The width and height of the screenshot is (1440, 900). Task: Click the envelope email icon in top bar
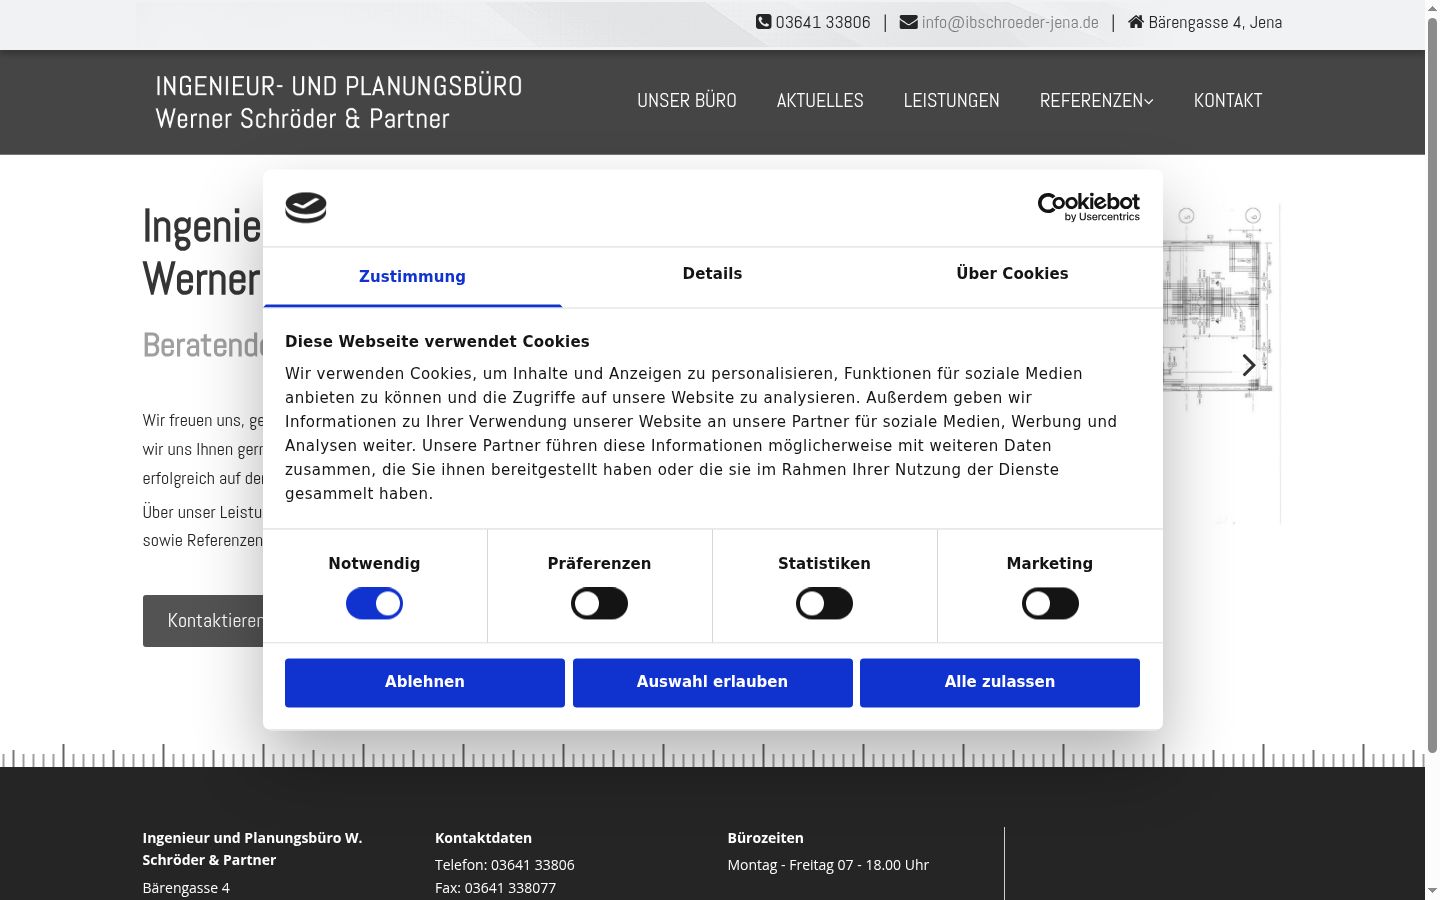point(908,22)
